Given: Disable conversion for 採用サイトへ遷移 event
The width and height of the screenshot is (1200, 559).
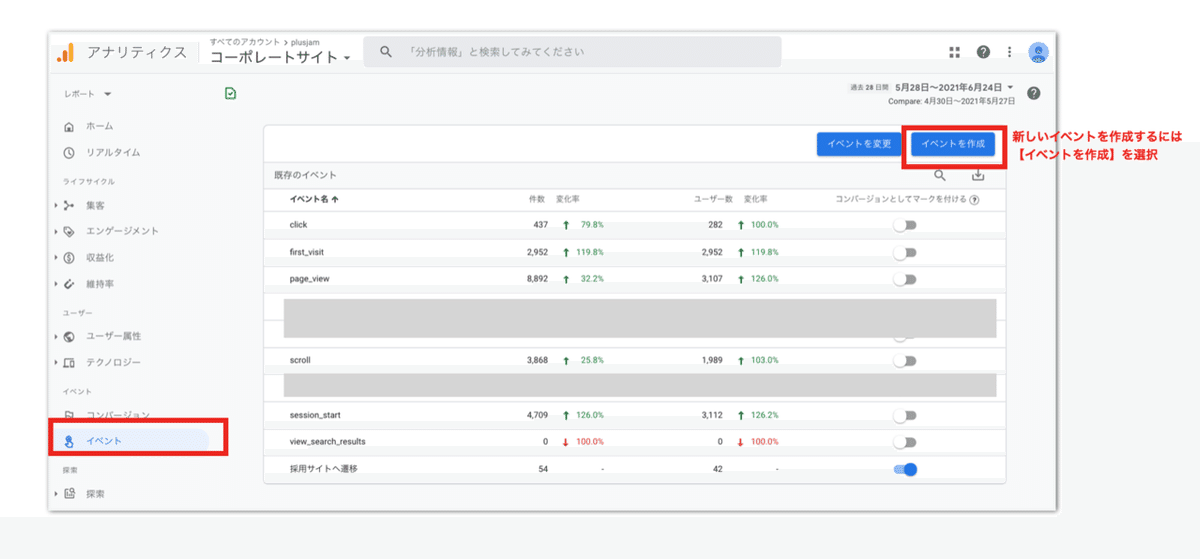Looking at the screenshot, I should coord(905,469).
